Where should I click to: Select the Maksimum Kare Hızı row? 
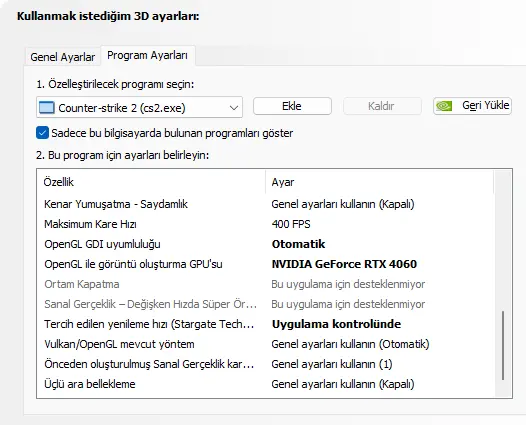point(265,224)
